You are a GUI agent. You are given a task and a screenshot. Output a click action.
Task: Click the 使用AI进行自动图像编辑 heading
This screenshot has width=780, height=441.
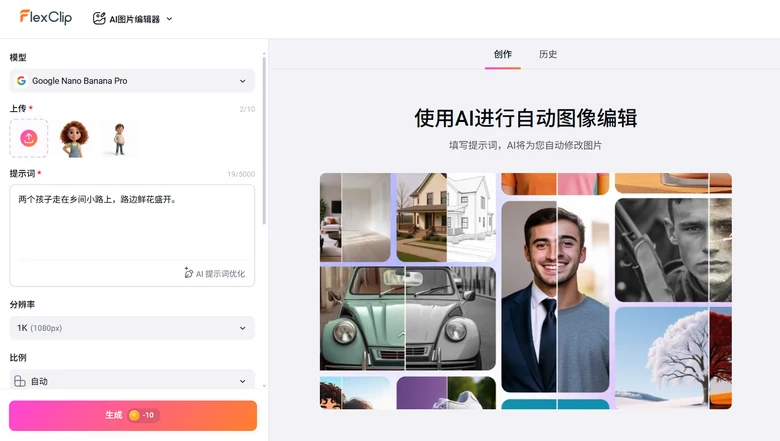[x=525, y=118]
